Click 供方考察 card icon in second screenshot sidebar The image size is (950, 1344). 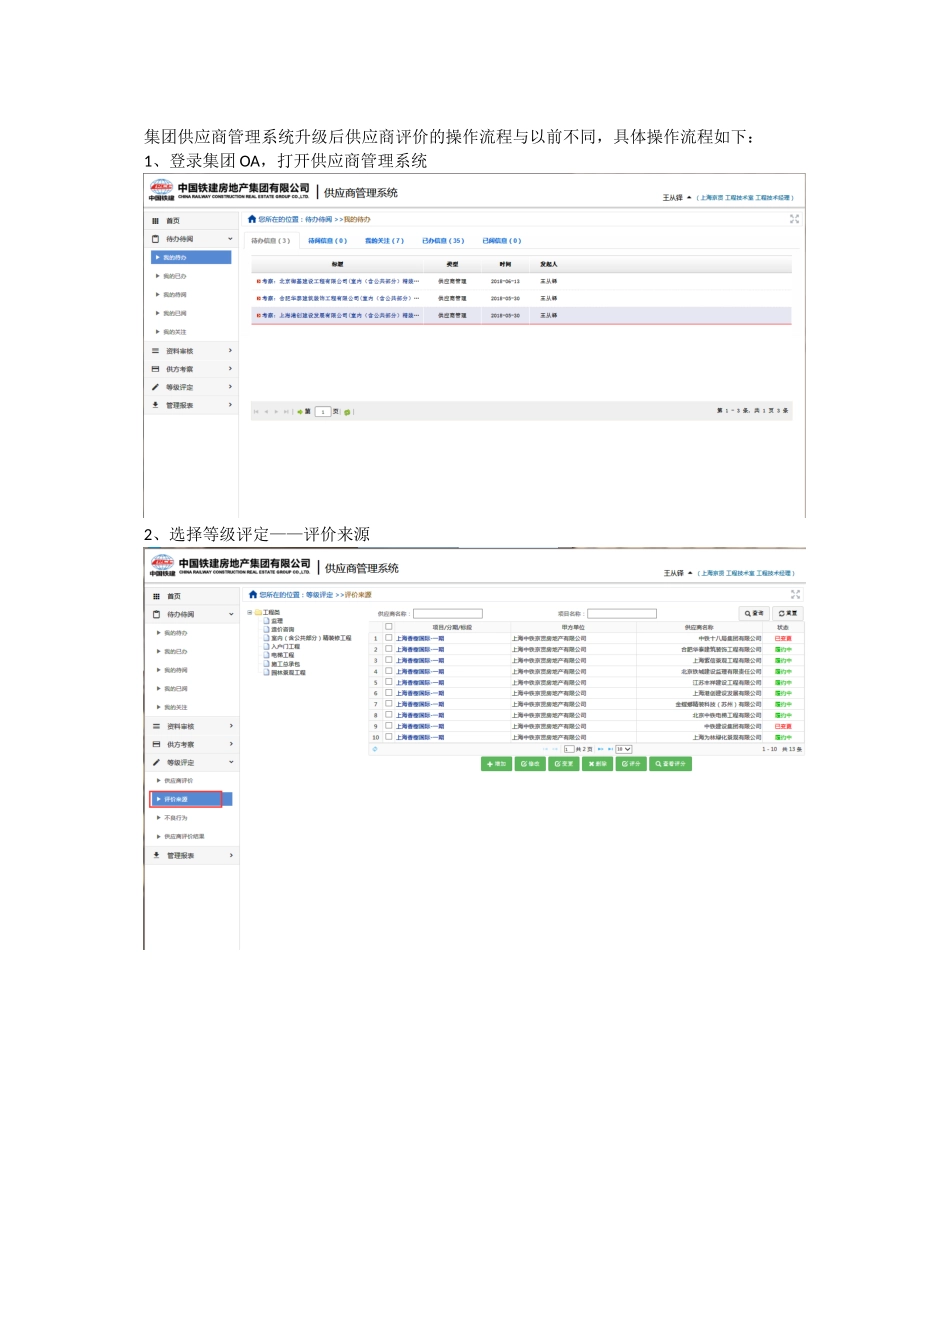pyautogui.click(x=156, y=744)
